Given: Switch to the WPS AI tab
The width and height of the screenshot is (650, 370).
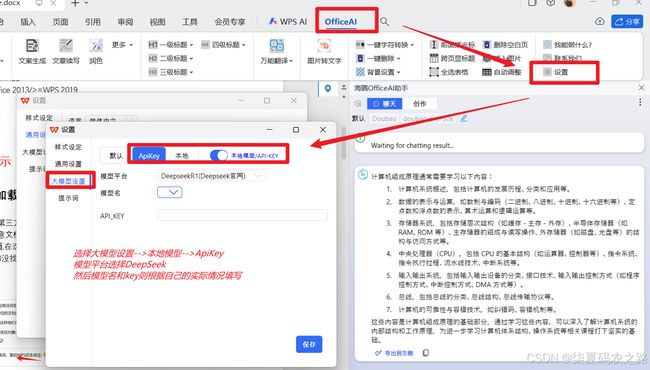Looking at the screenshot, I should tap(288, 22).
